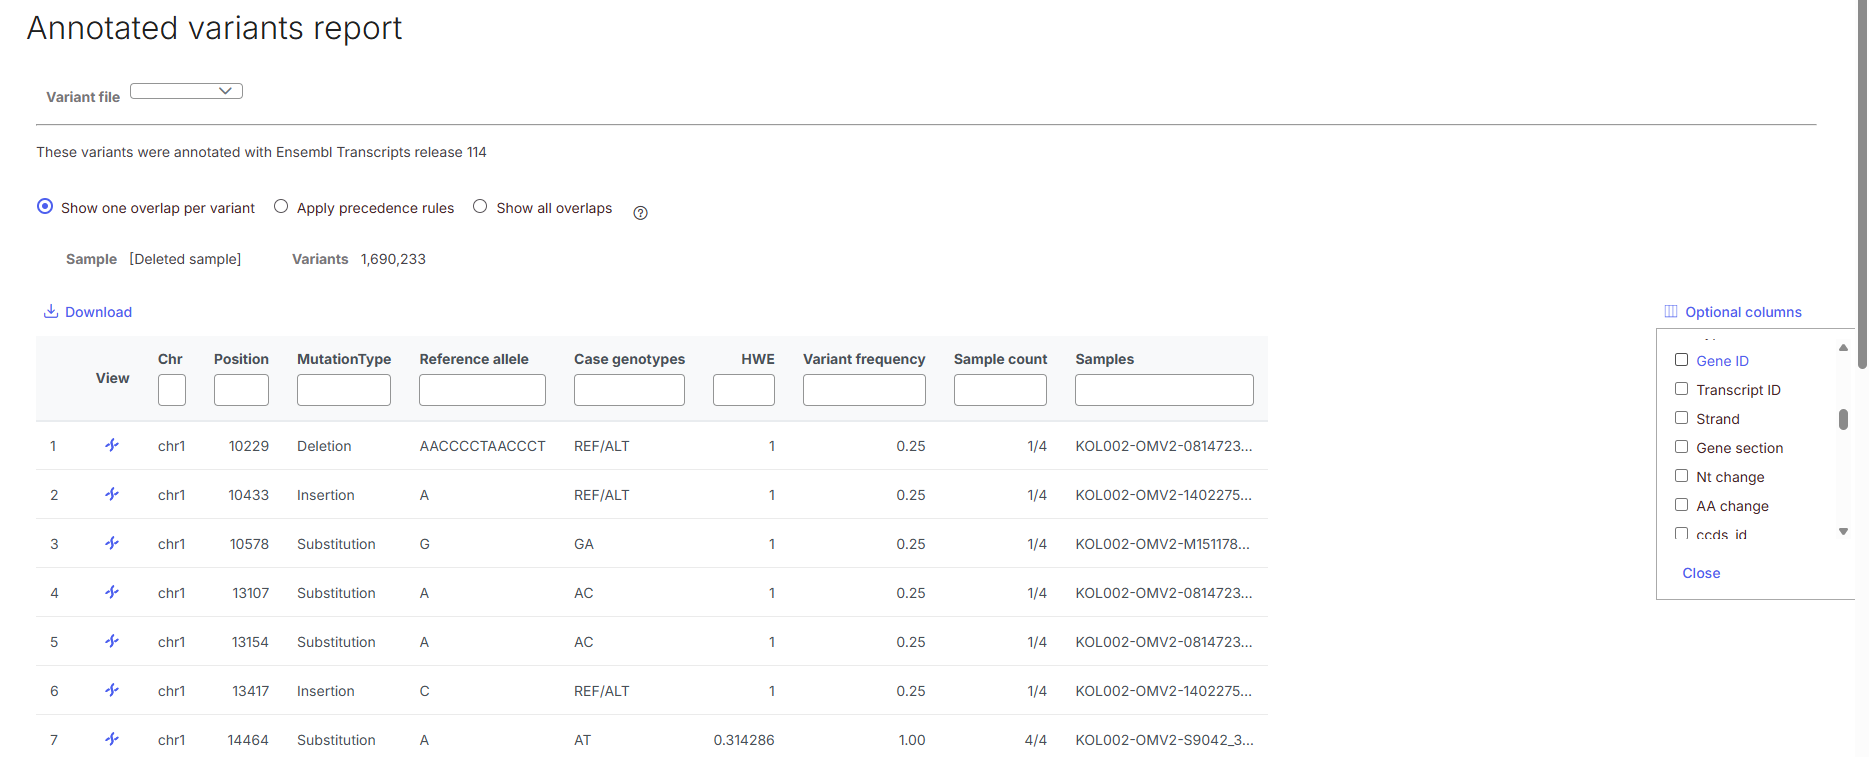Open view icon for position 10578 variant

[112, 543]
